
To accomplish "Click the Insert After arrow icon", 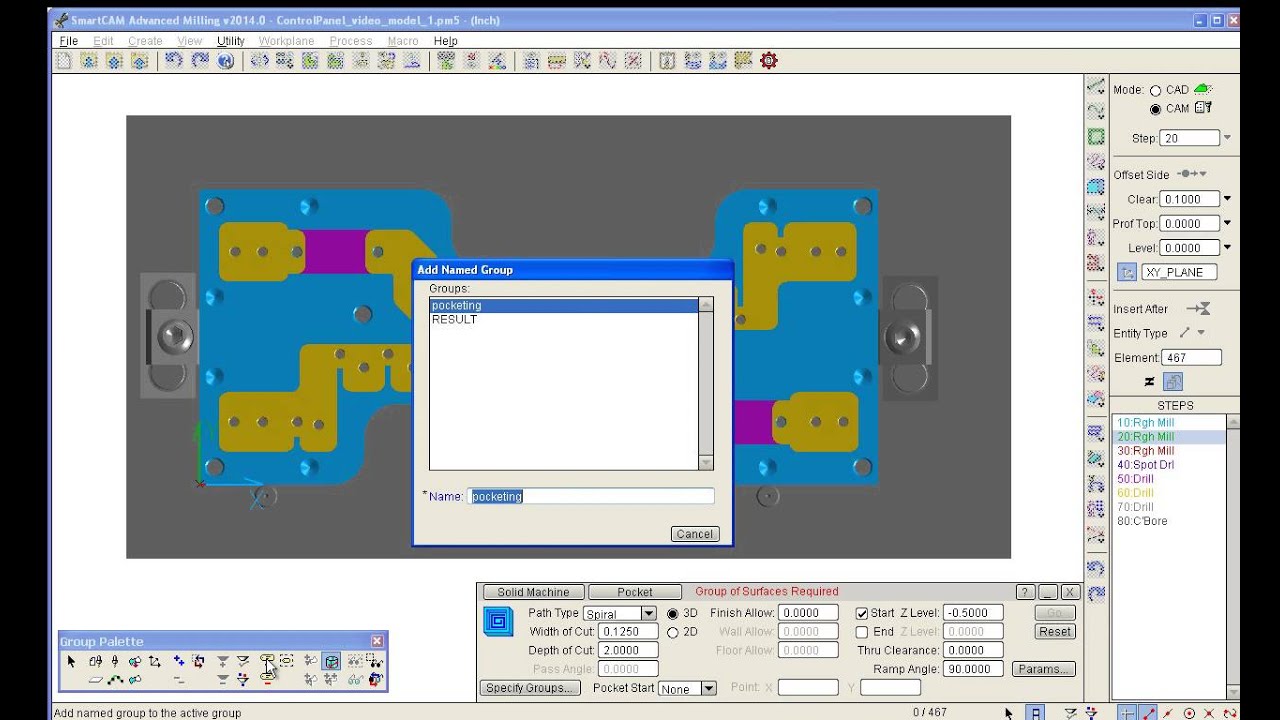I will (1198, 309).
